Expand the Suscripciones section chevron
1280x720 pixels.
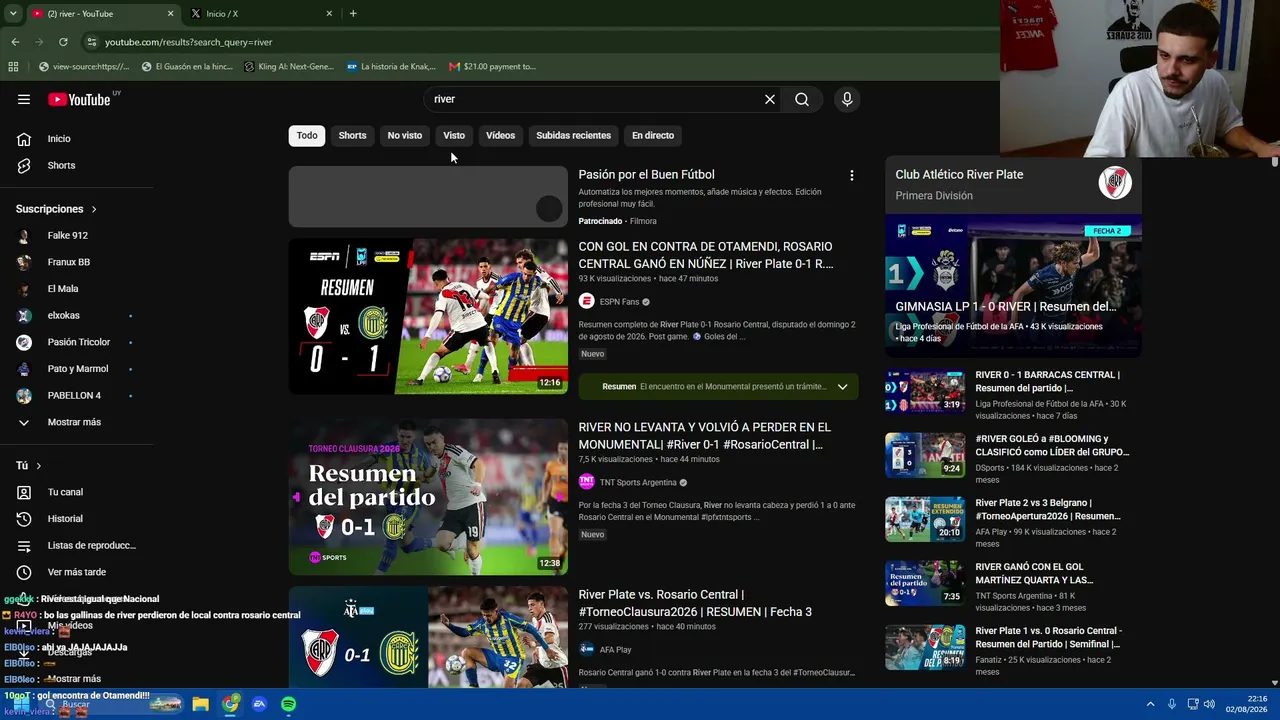click(x=94, y=209)
